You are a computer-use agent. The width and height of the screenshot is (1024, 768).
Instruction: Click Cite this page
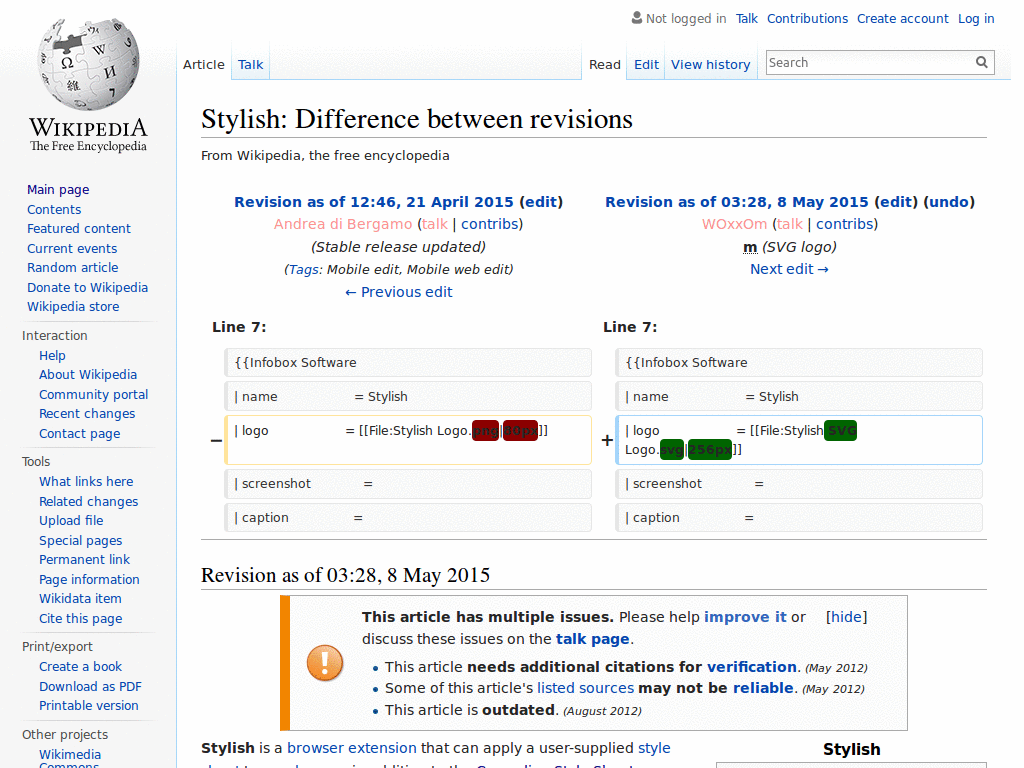tap(80, 618)
